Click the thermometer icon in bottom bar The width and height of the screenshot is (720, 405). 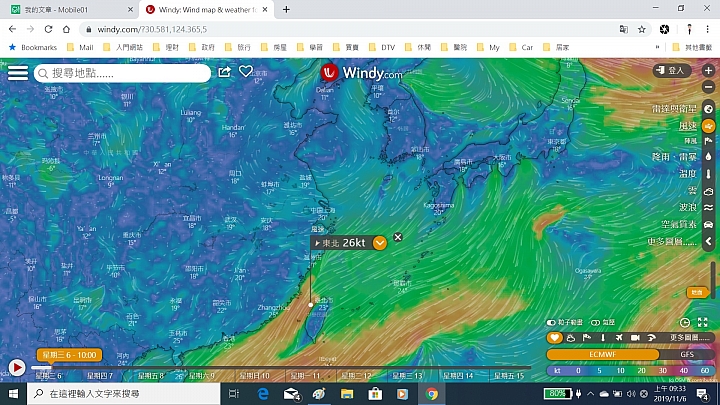pyautogui.click(x=603, y=338)
